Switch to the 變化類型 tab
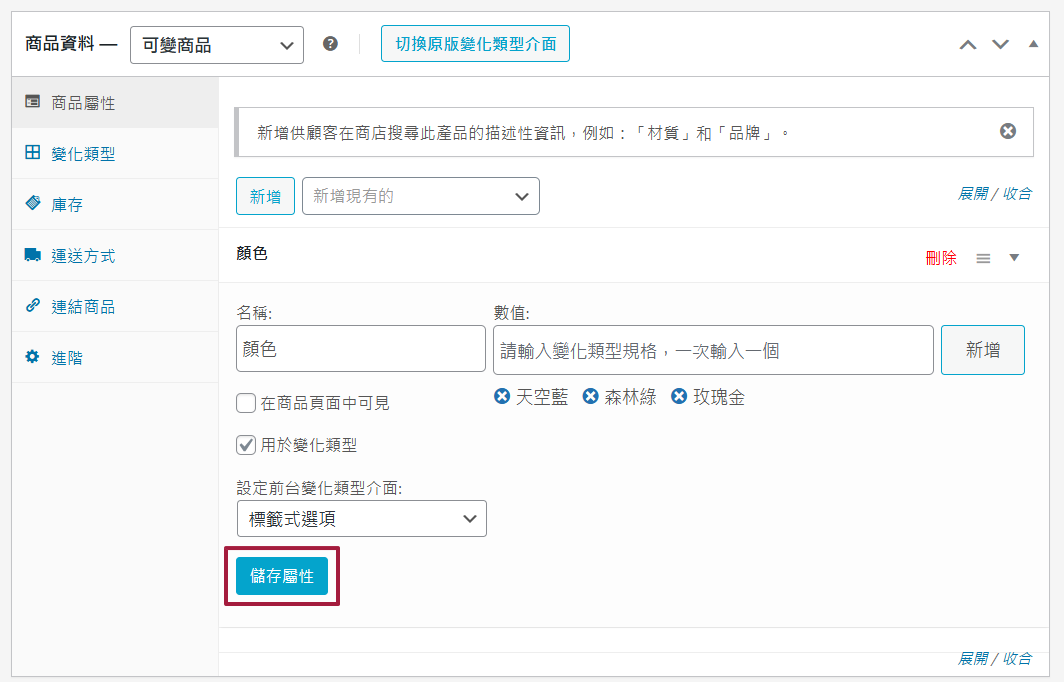The width and height of the screenshot is (1064, 682). click(x=83, y=154)
